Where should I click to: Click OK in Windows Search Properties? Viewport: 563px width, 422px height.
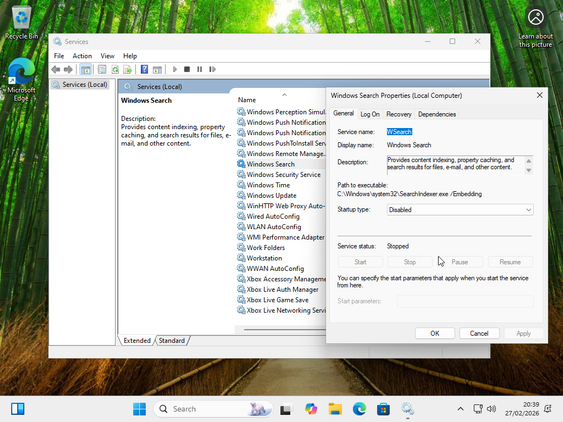(x=435, y=333)
